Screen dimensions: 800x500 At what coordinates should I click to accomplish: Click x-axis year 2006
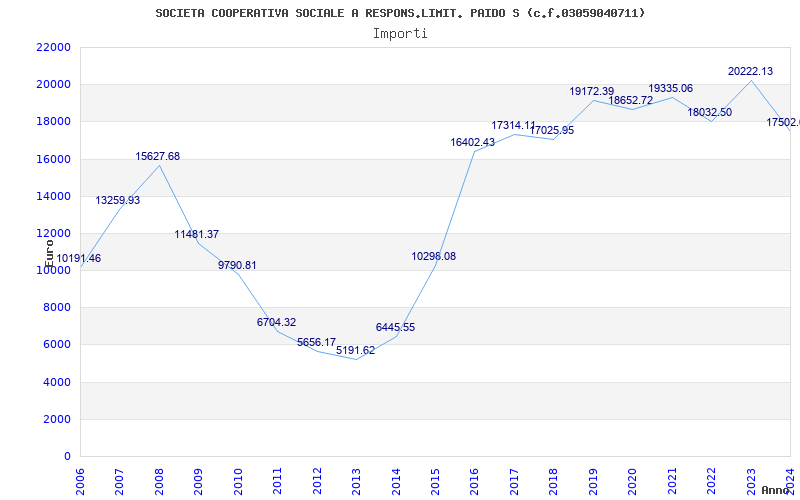81,482
